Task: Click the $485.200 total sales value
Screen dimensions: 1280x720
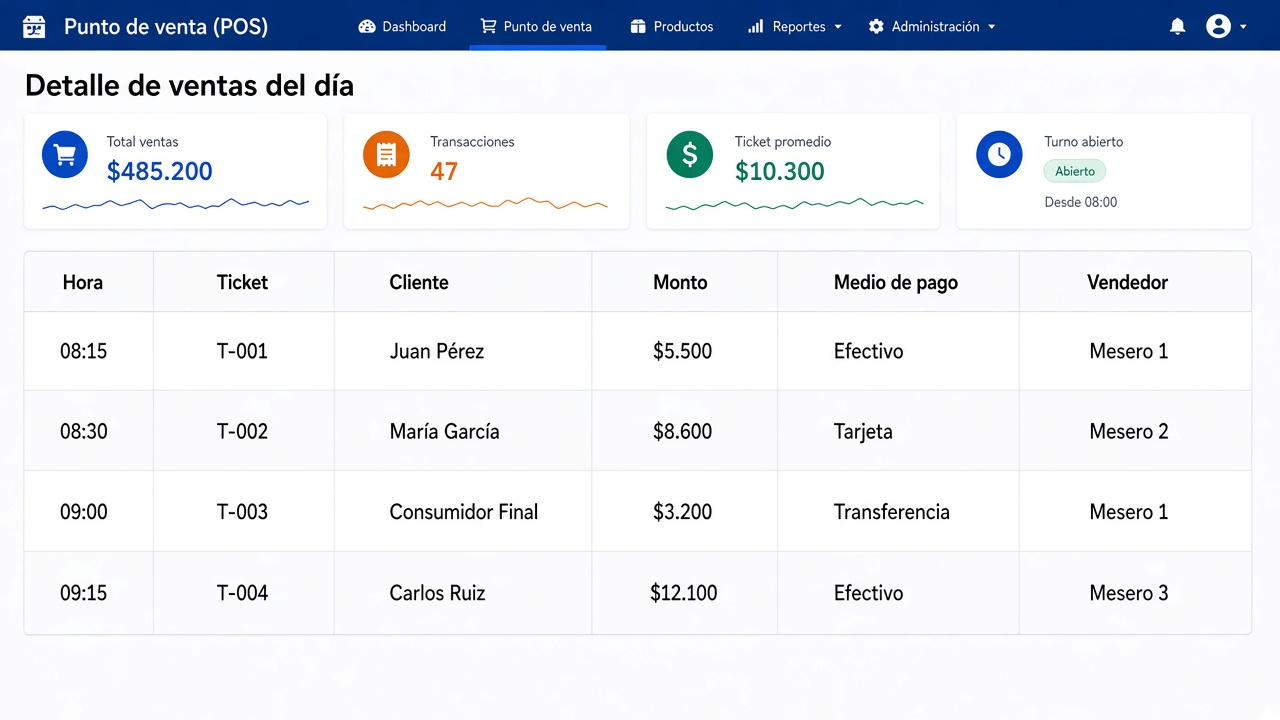Action: [160, 171]
